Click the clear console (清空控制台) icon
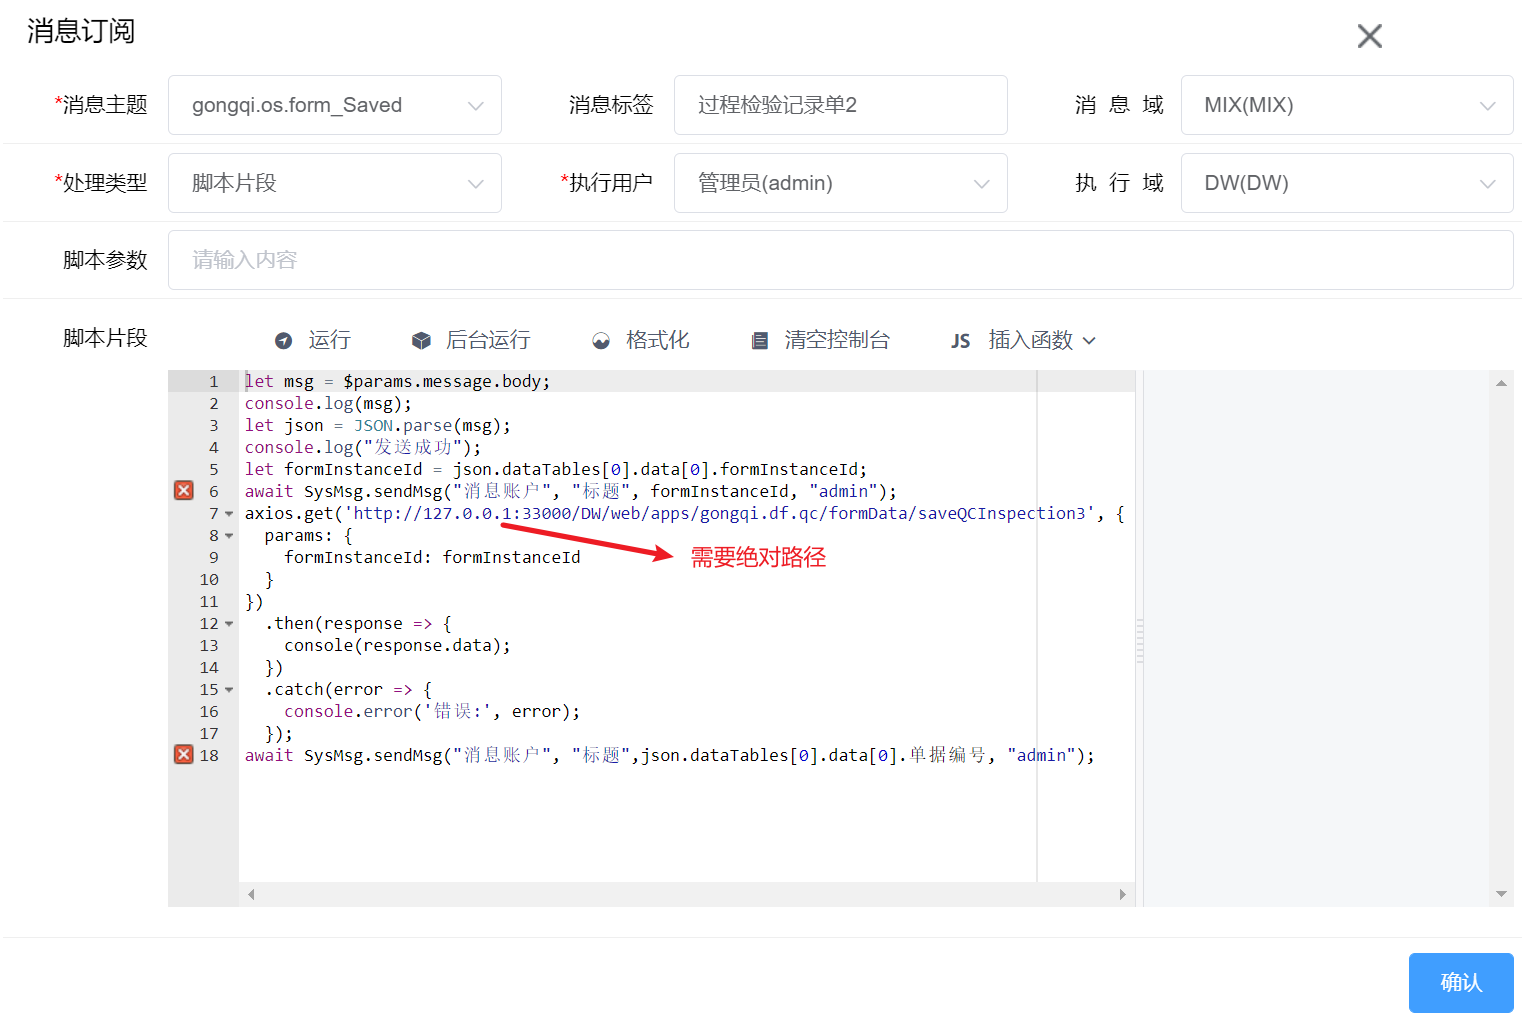The height and width of the screenshot is (1024, 1524). coord(760,341)
